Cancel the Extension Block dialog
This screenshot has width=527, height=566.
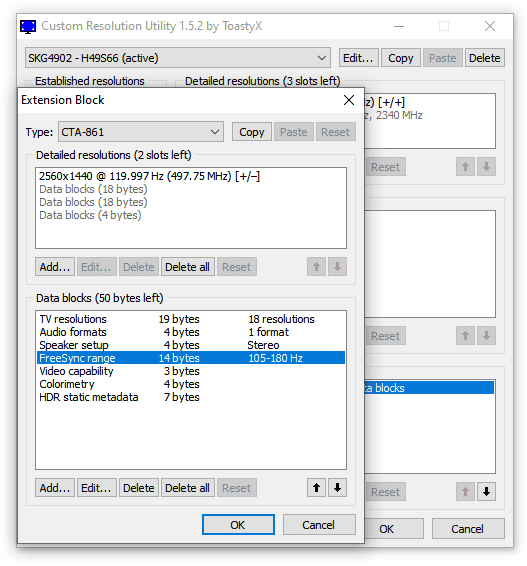click(319, 524)
